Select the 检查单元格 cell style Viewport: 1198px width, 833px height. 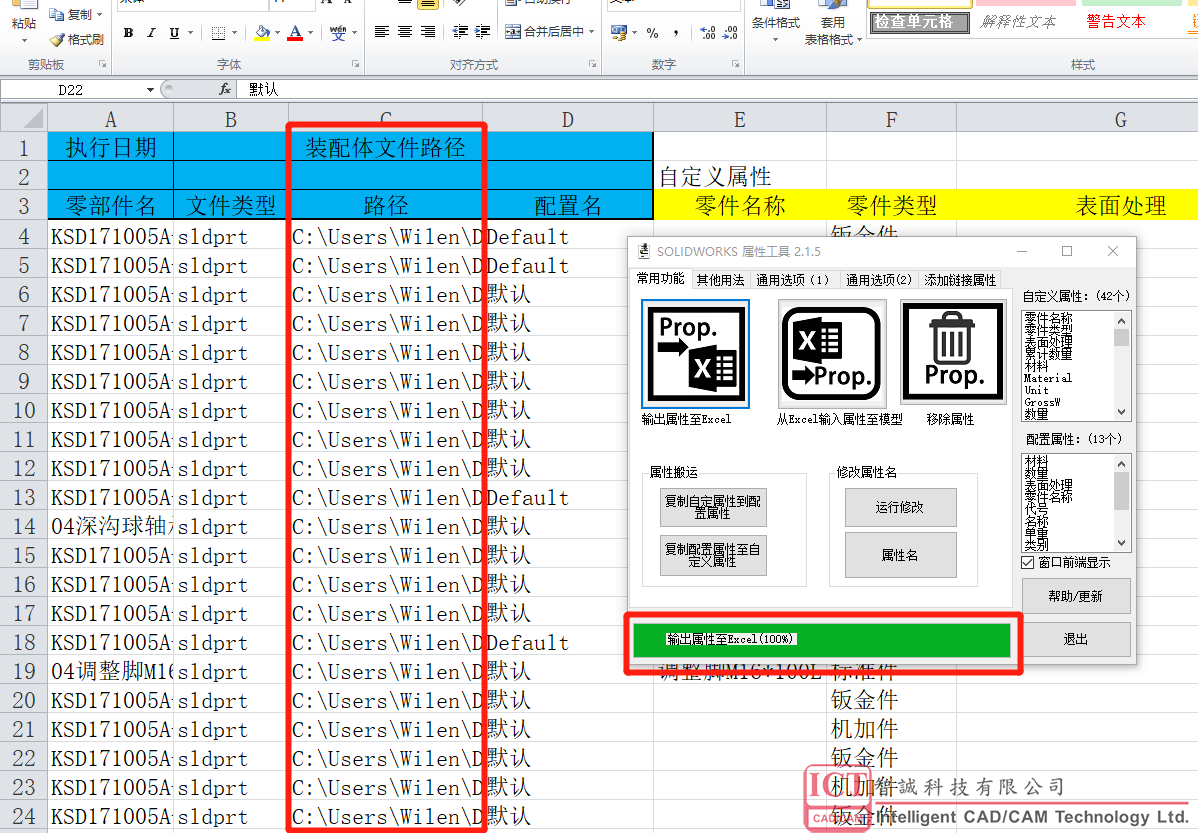920,21
